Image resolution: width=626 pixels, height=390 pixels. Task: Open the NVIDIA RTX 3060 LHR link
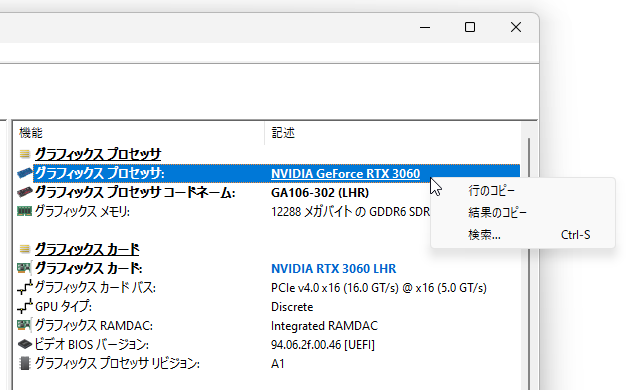pos(333,269)
